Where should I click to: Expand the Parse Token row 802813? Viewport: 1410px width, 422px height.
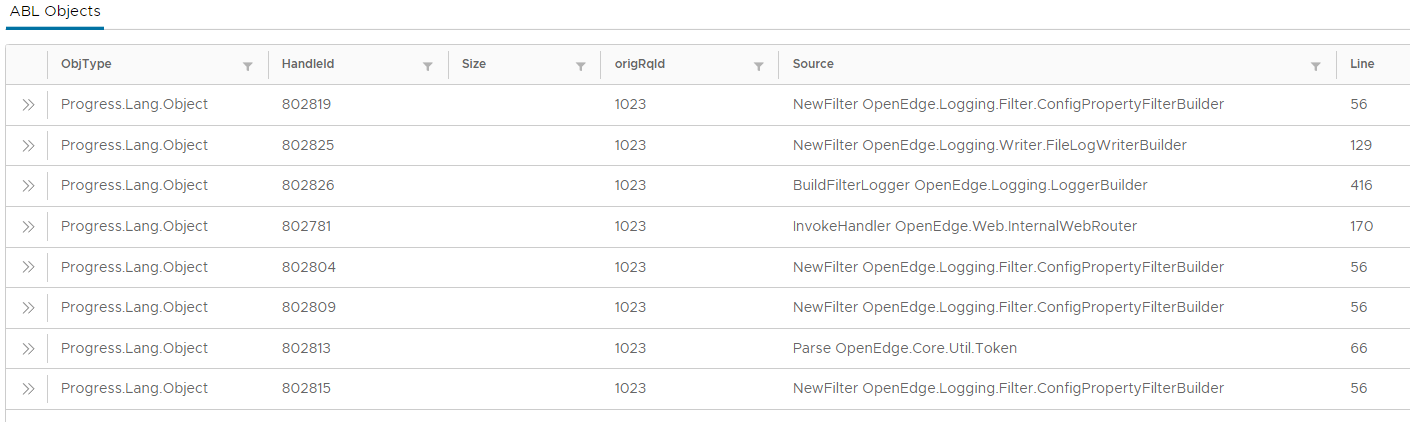click(x=28, y=349)
